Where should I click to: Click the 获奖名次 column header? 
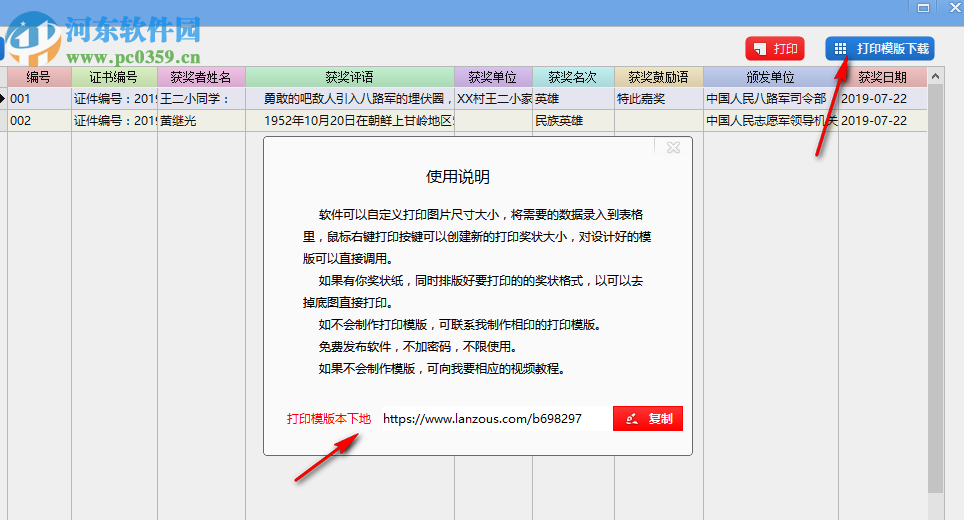(573, 77)
